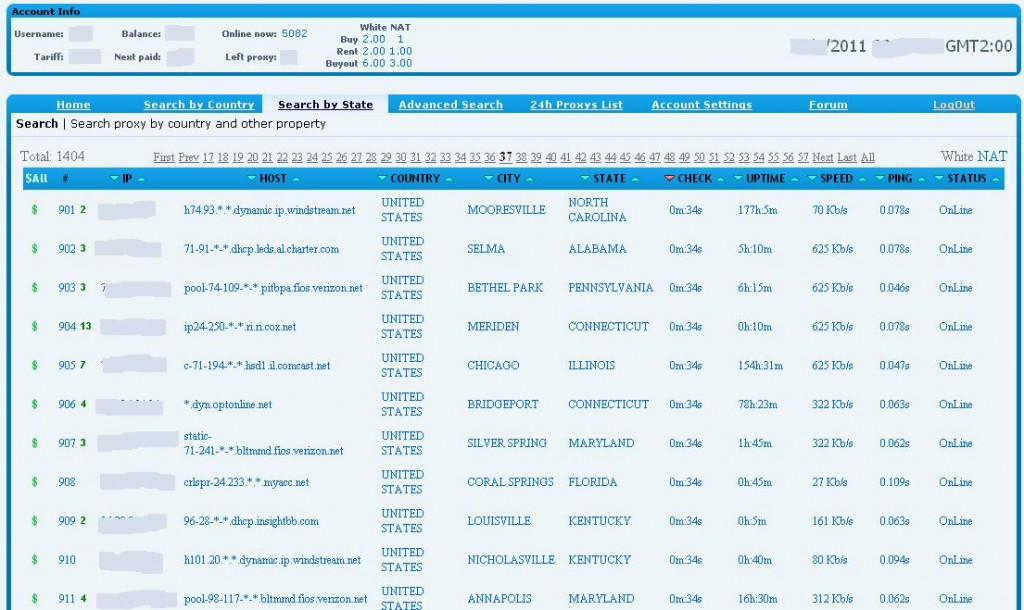Click the dollar icon on row 904

point(35,327)
